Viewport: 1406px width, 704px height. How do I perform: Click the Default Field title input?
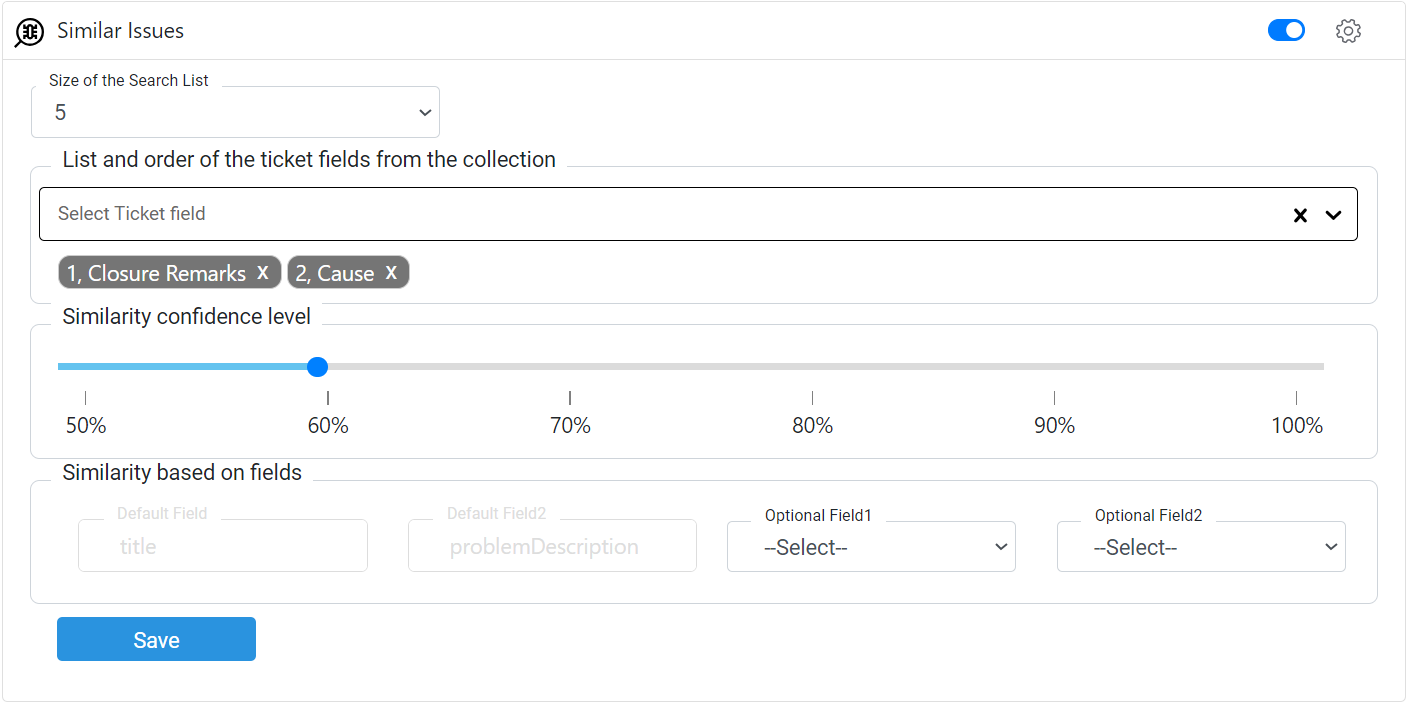tap(223, 546)
